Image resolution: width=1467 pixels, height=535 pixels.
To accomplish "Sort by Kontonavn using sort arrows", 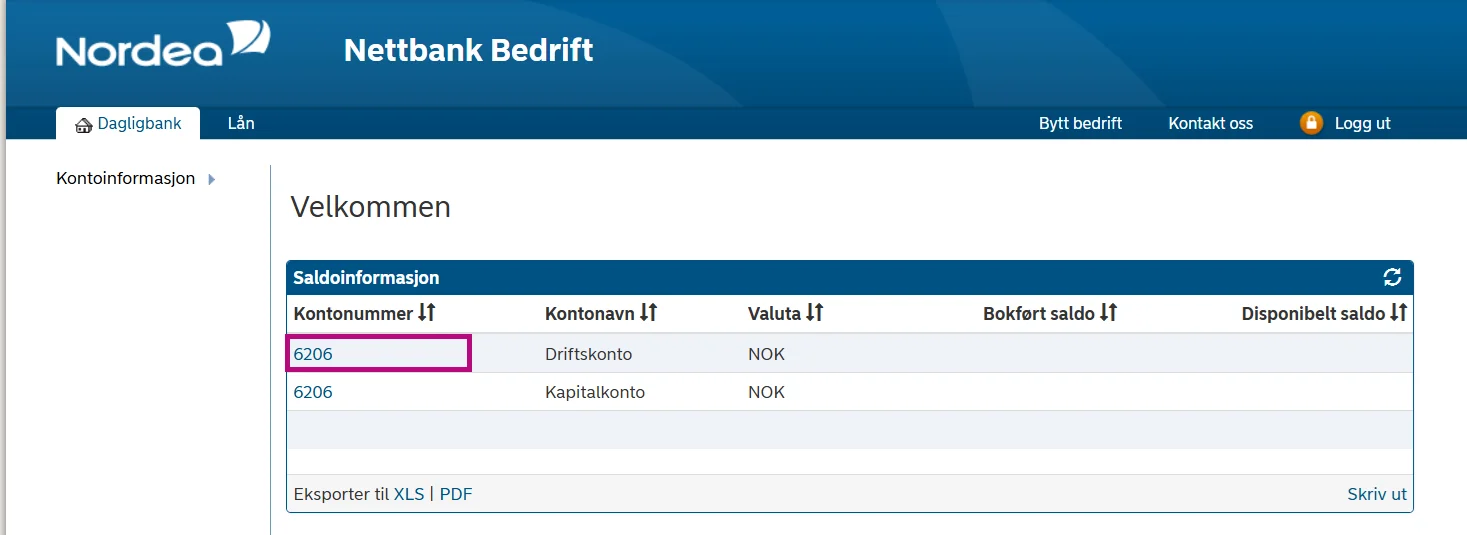I will pyautogui.click(x=648, y=313).
